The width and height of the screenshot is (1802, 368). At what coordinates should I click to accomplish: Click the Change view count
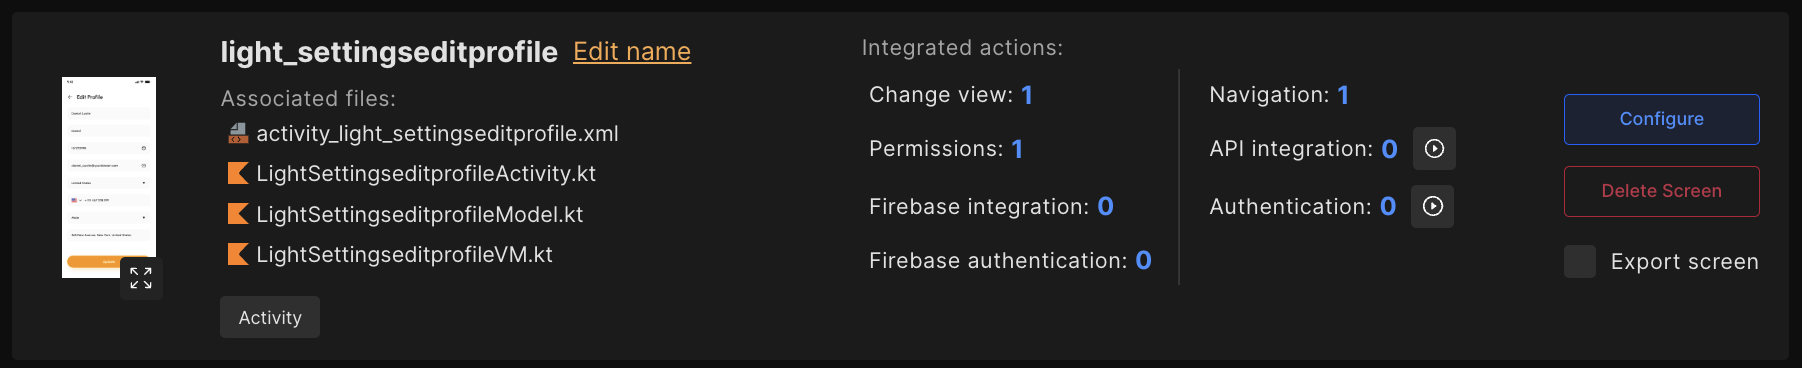pyautogui.click(x=1027, y=95)
